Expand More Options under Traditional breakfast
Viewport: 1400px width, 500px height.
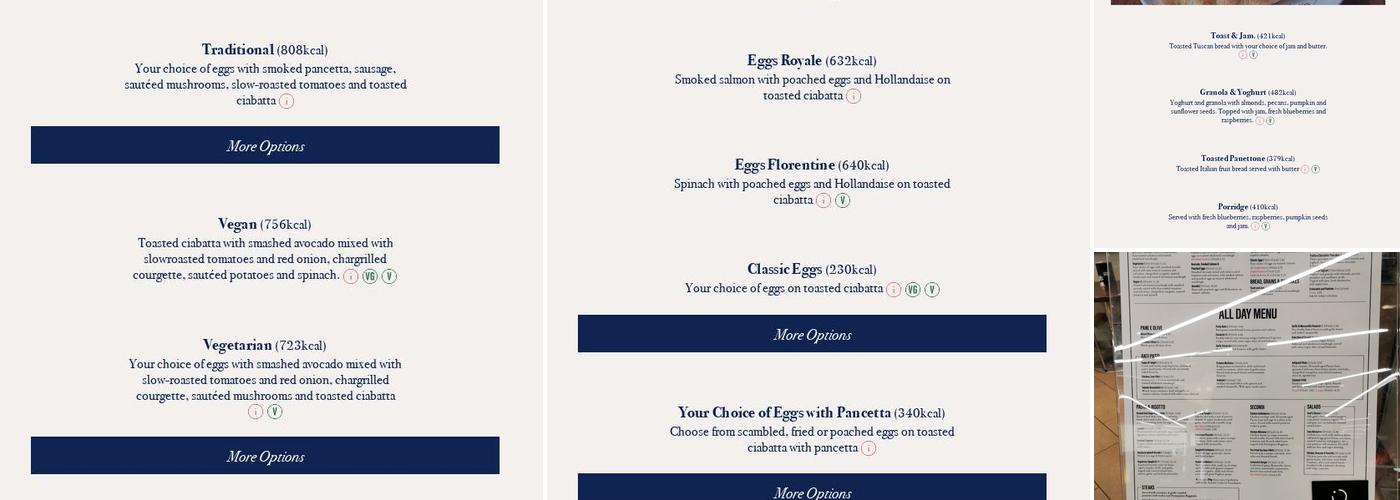click(265, 145)
